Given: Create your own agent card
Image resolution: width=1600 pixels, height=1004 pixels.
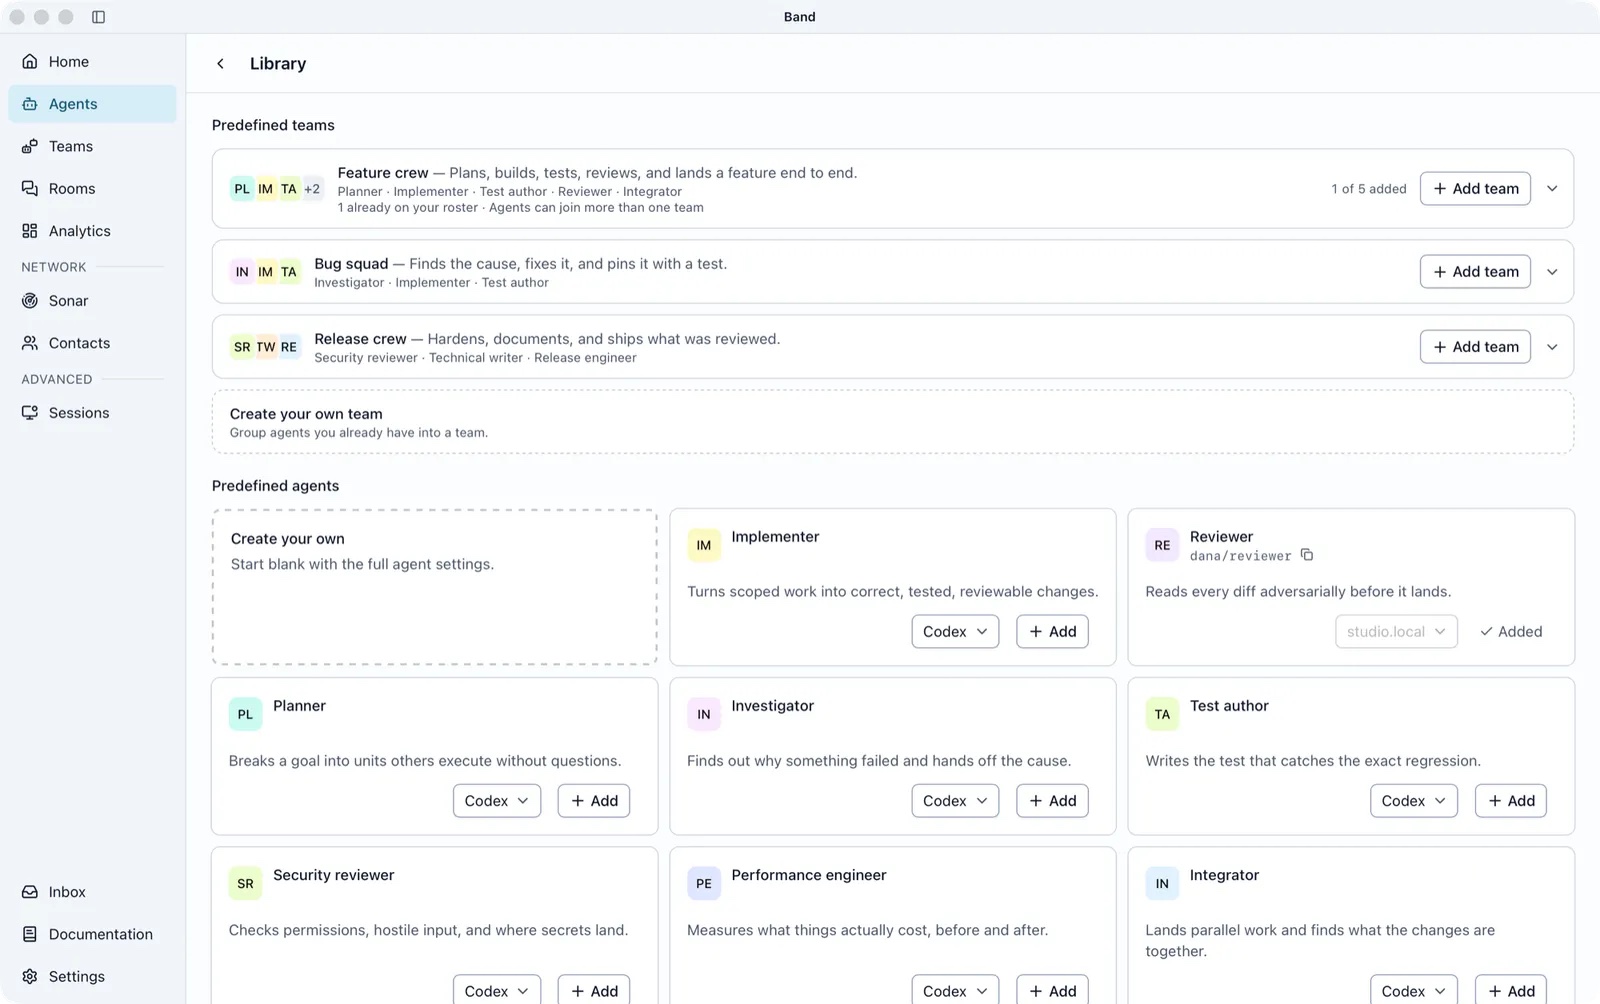Looking at the screenshot, I should coord(435,587).
